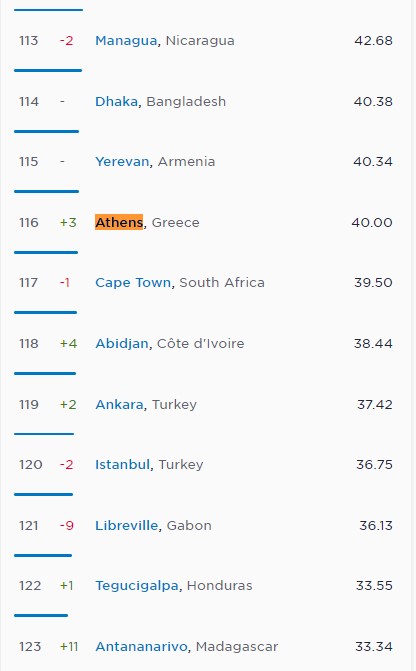This screenshot has width=416, height=671.
Task: Open the Istanbul city link
Action: click(x=122, y=465)
